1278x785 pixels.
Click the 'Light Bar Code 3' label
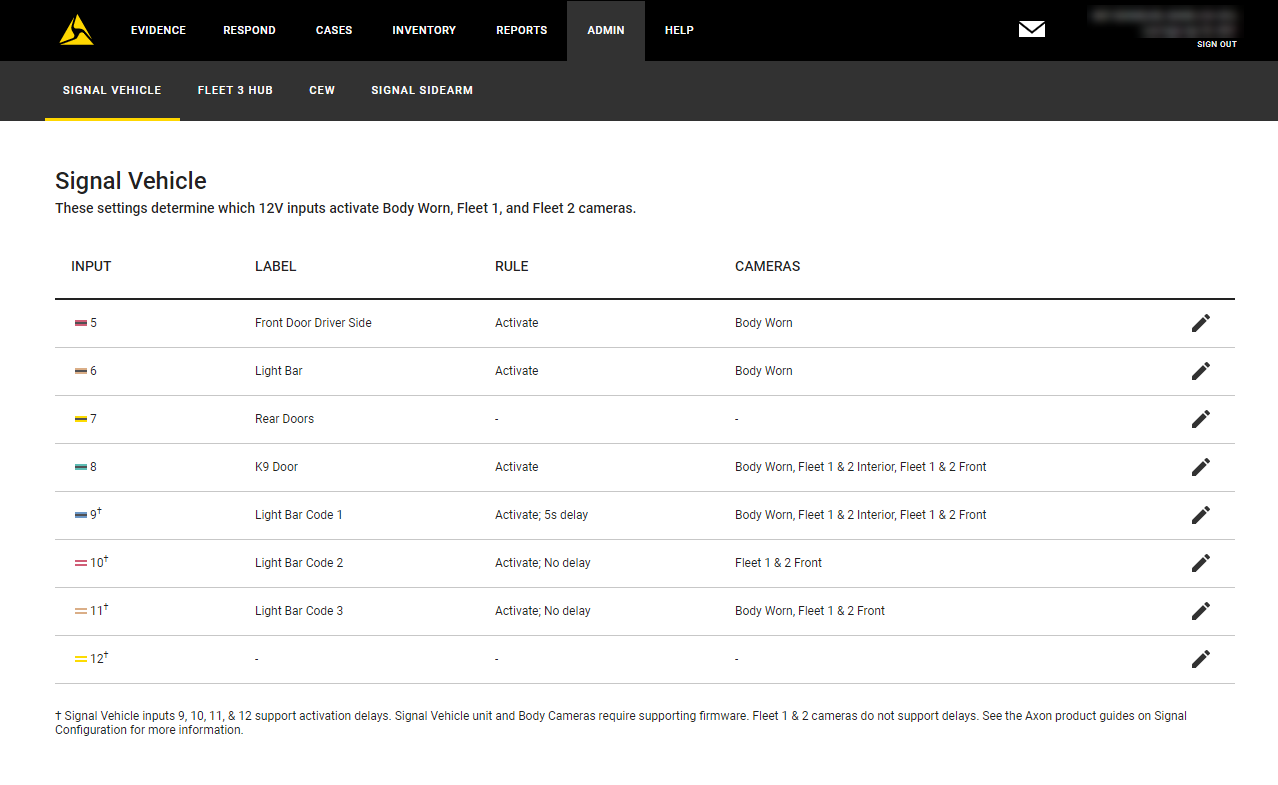pyautogui.click(x=299, y=611)
